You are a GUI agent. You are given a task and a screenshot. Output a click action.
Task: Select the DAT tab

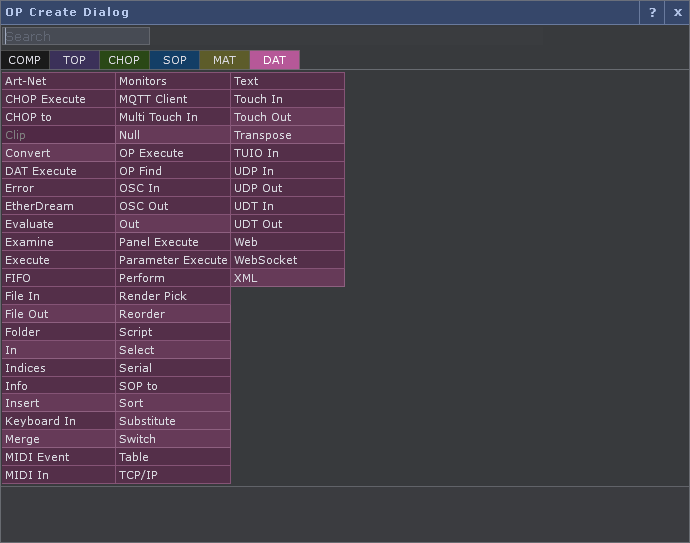coord(275,60)
